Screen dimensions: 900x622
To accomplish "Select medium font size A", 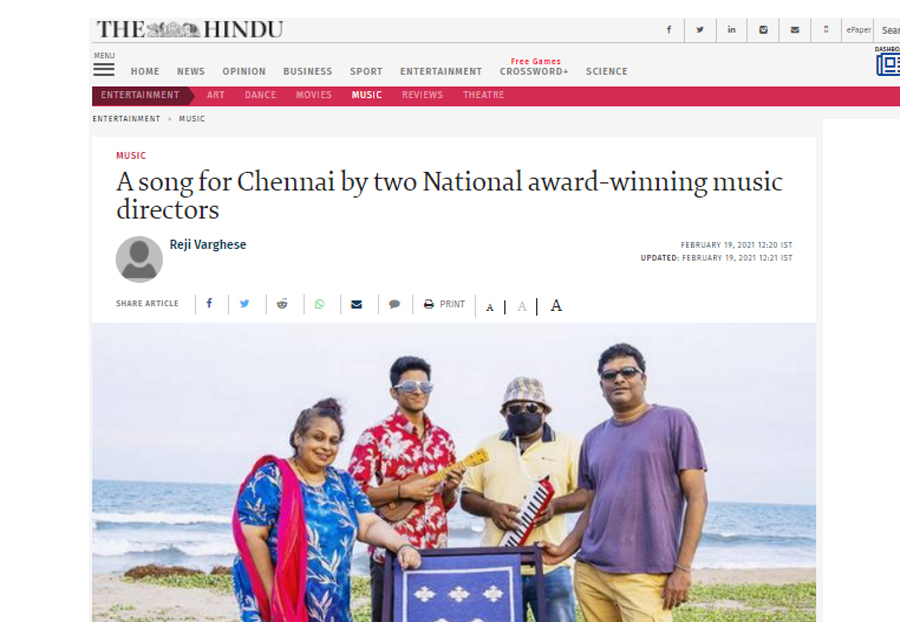I will point(521,306).
